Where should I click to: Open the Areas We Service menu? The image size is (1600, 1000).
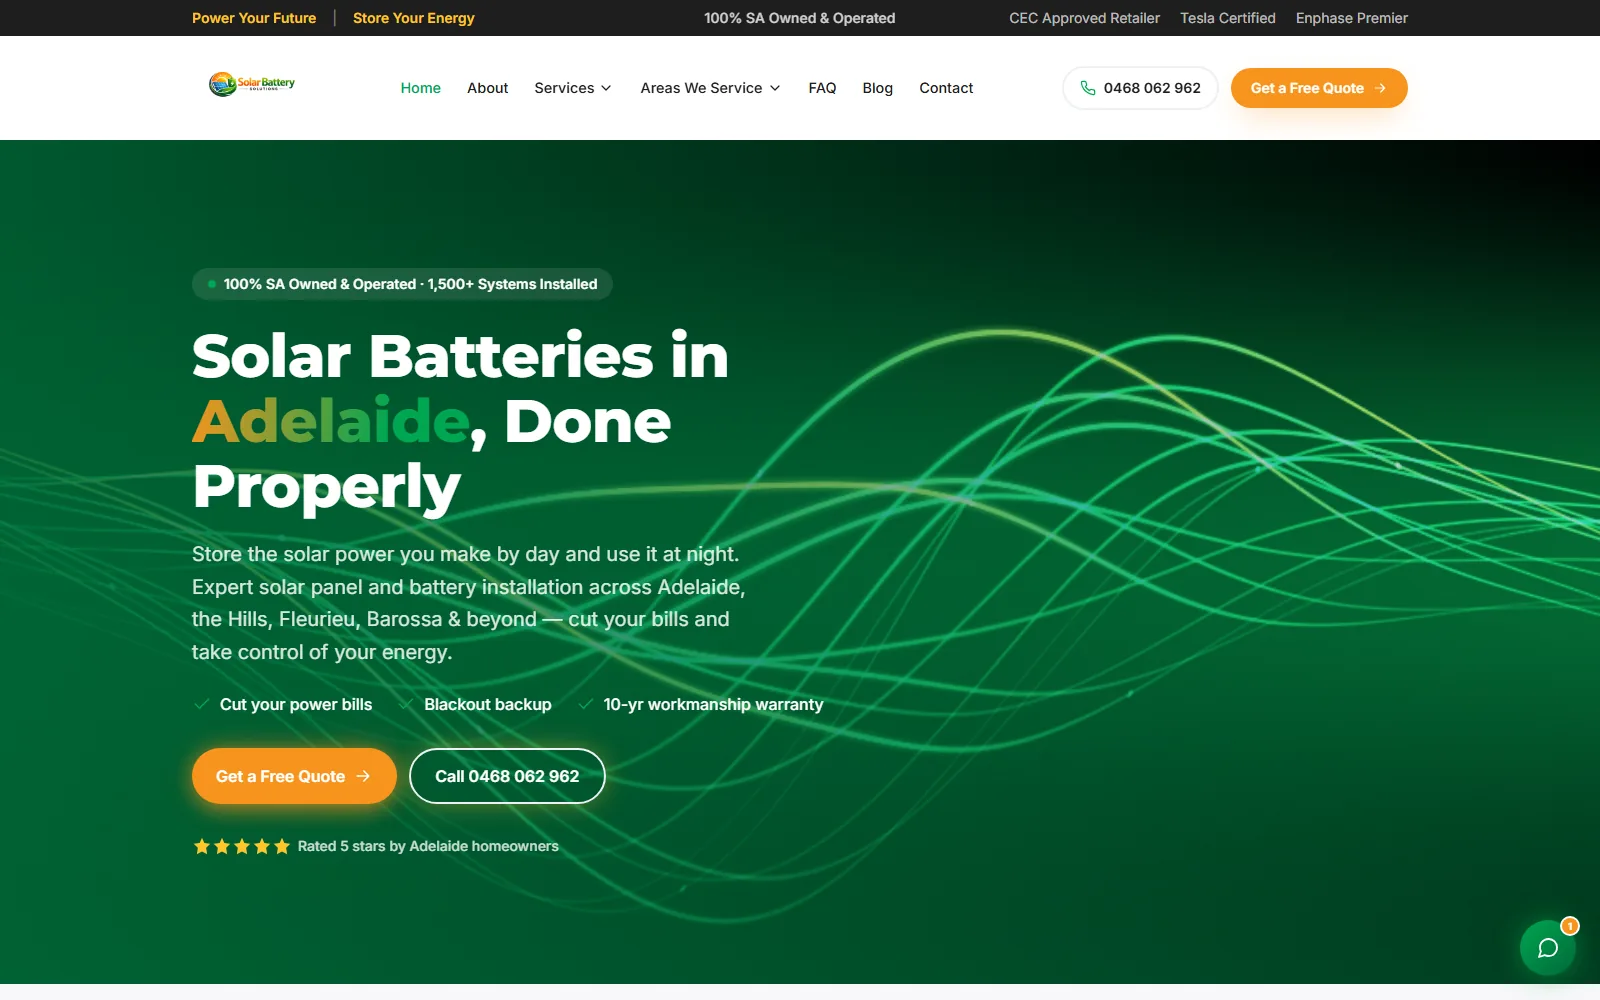(x=711, y=88)
